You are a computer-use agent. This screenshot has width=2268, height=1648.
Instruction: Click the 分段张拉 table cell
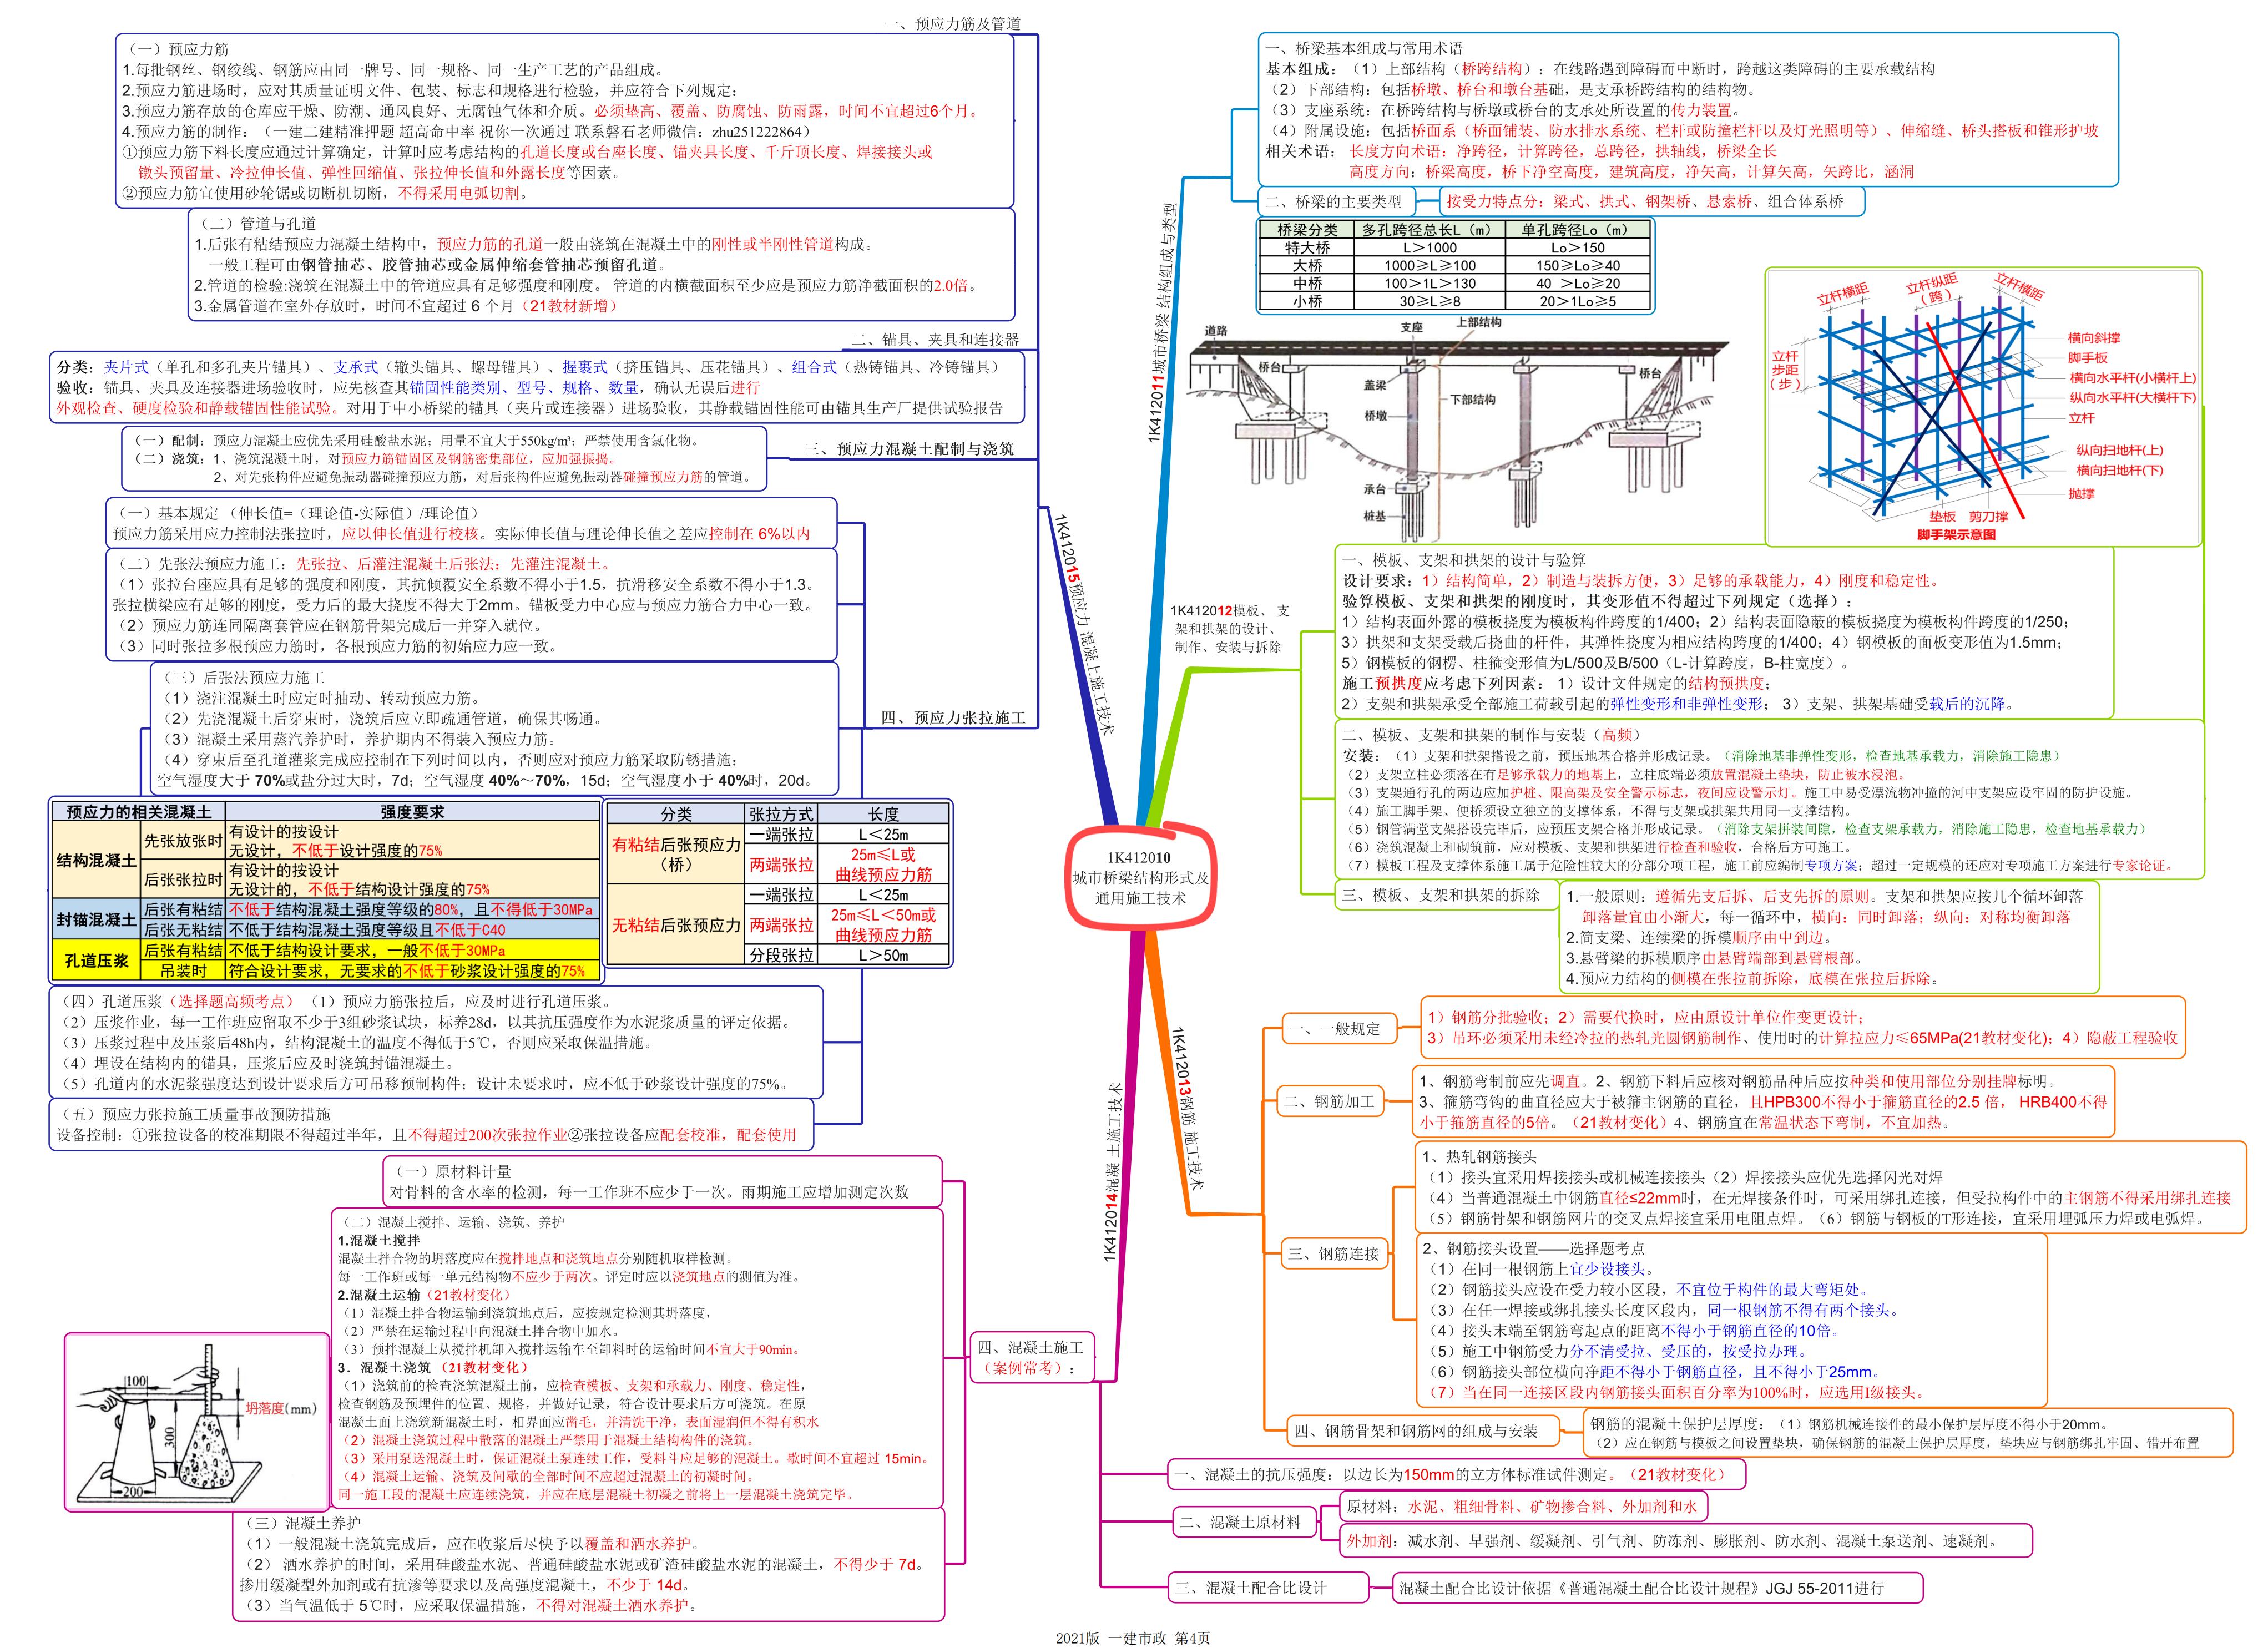[x=782, y=955]
